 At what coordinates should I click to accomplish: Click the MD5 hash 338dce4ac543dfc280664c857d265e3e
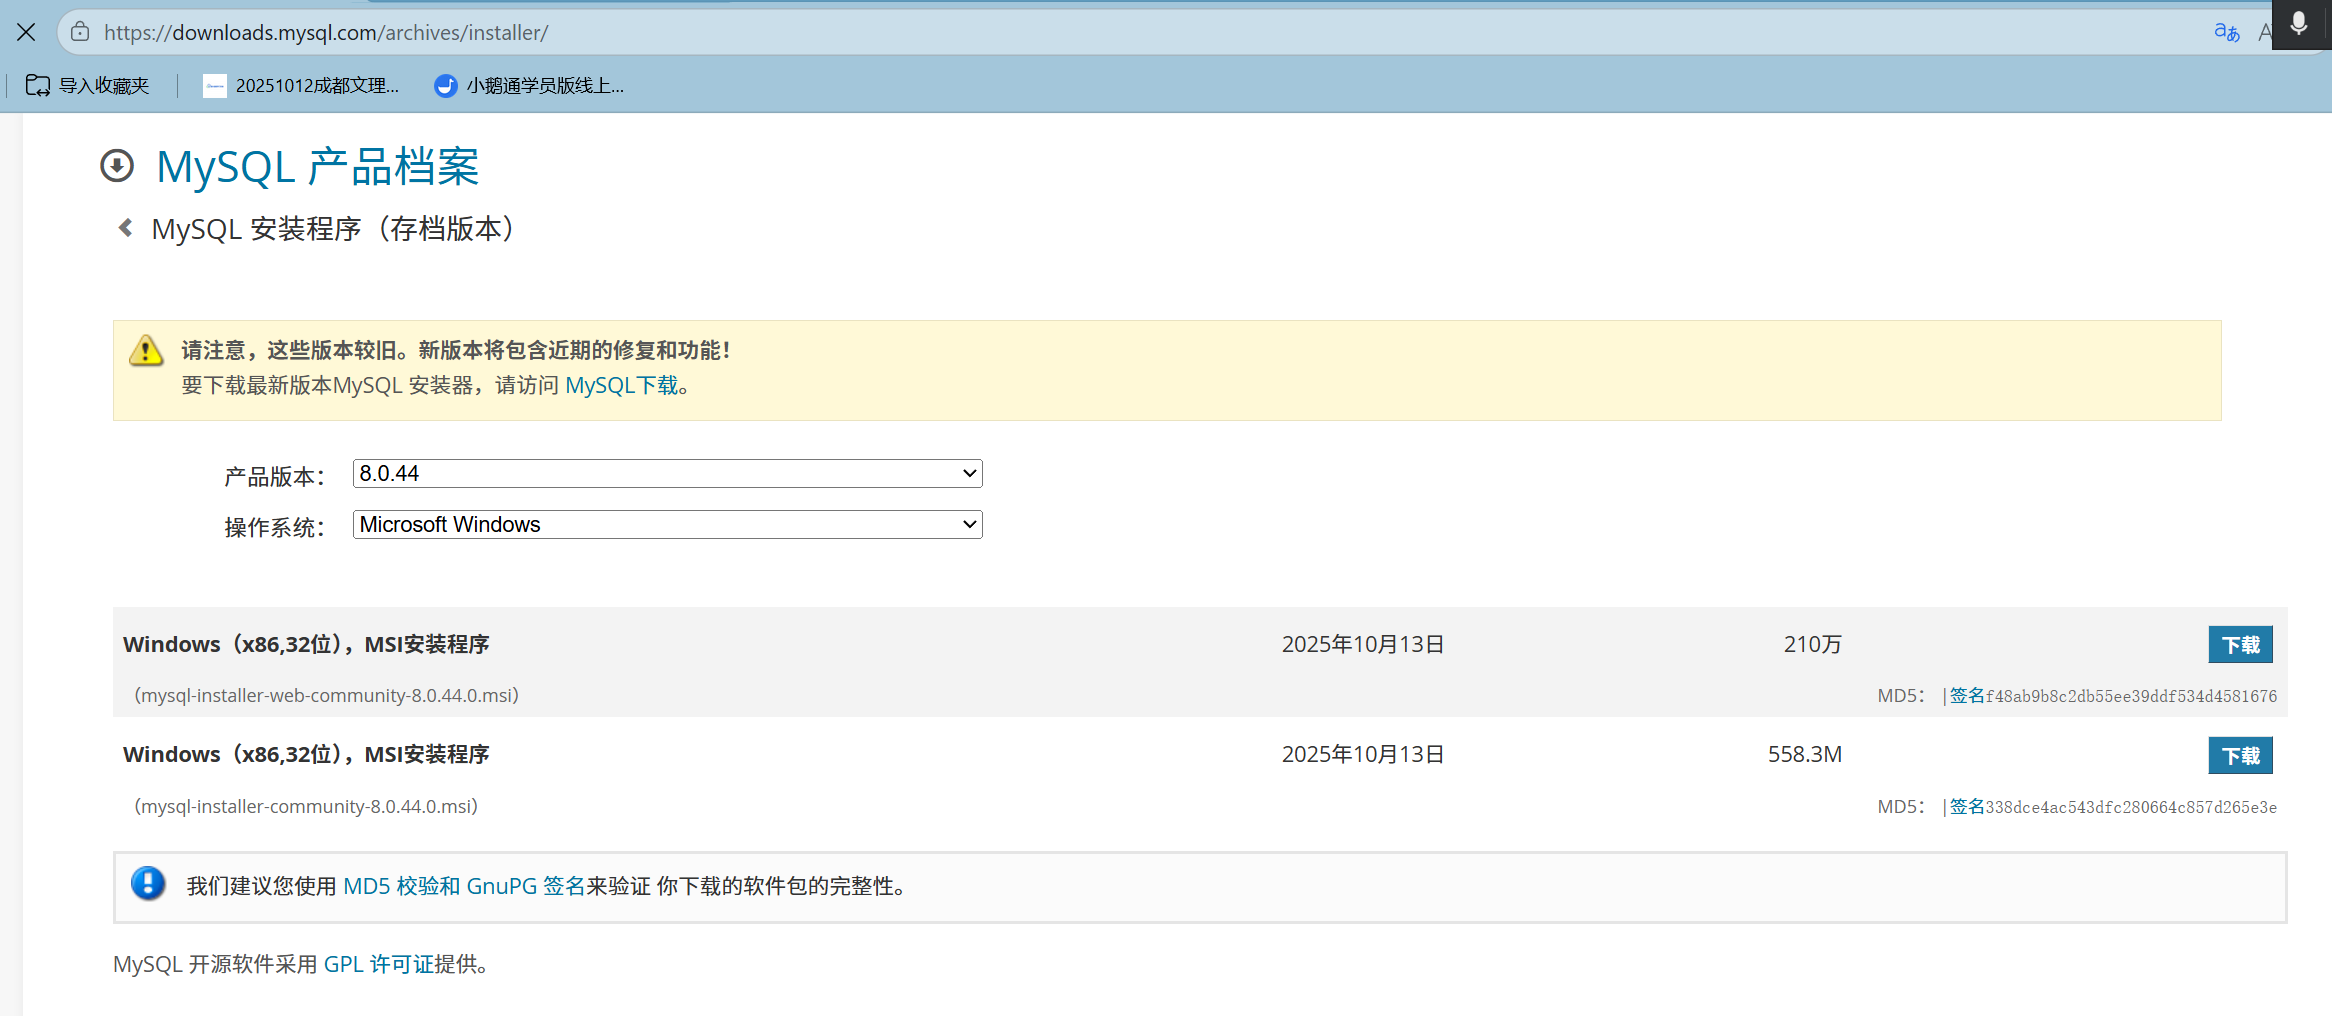coord(2131,807)
